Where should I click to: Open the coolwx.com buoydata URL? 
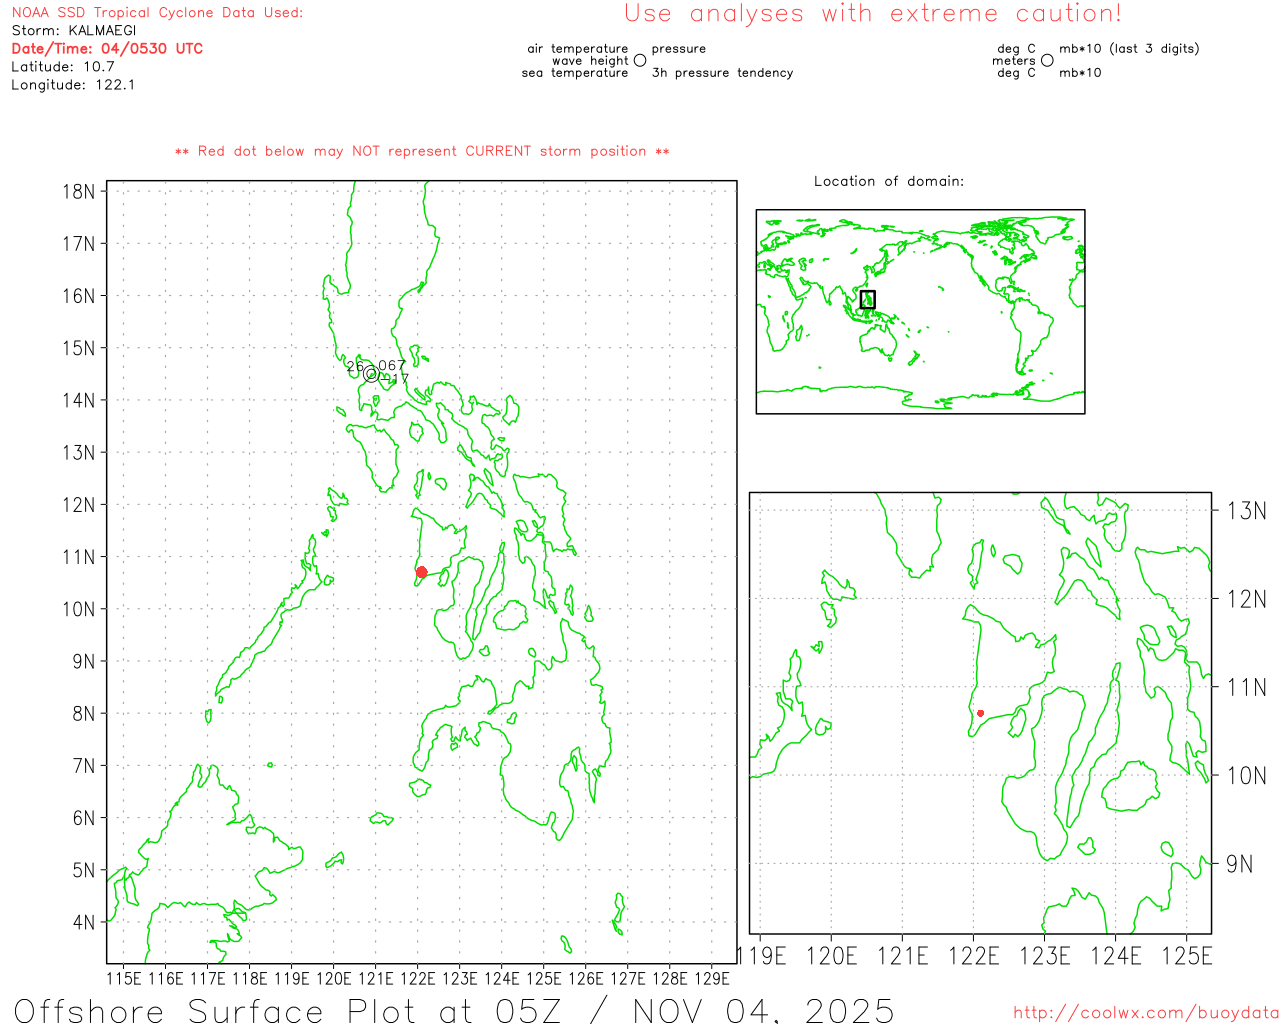(x=1145, y=1013)
